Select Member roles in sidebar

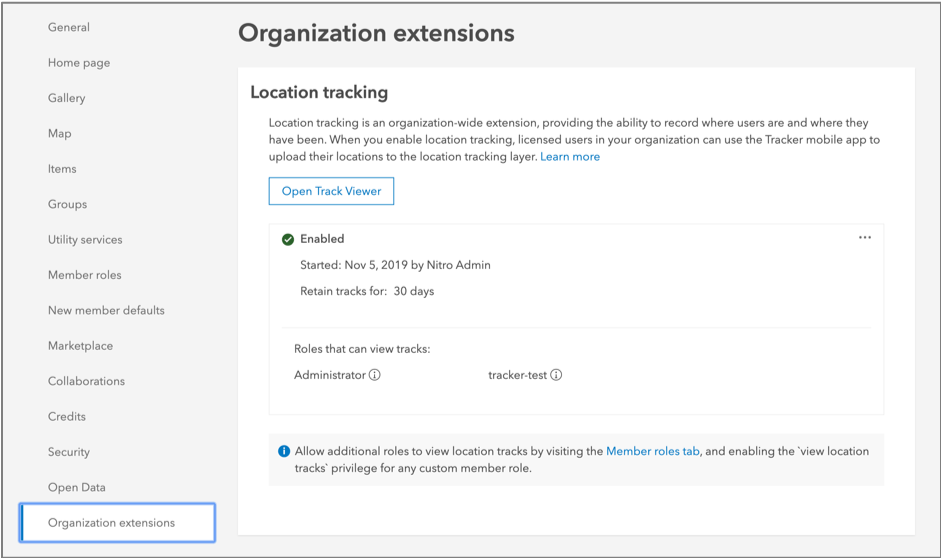pyautogui.click(x=85, y=275)
